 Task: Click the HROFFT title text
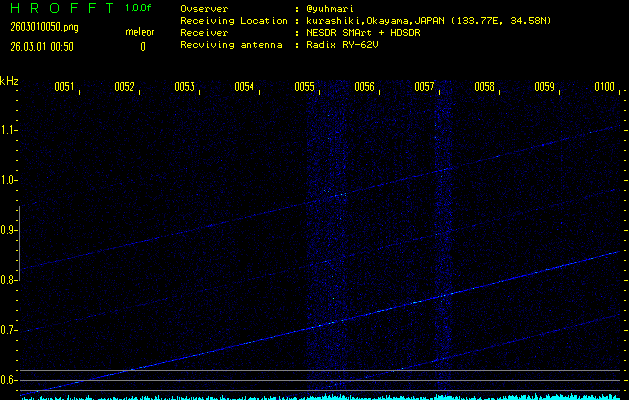pyautogui.click(x=58, y=8)
